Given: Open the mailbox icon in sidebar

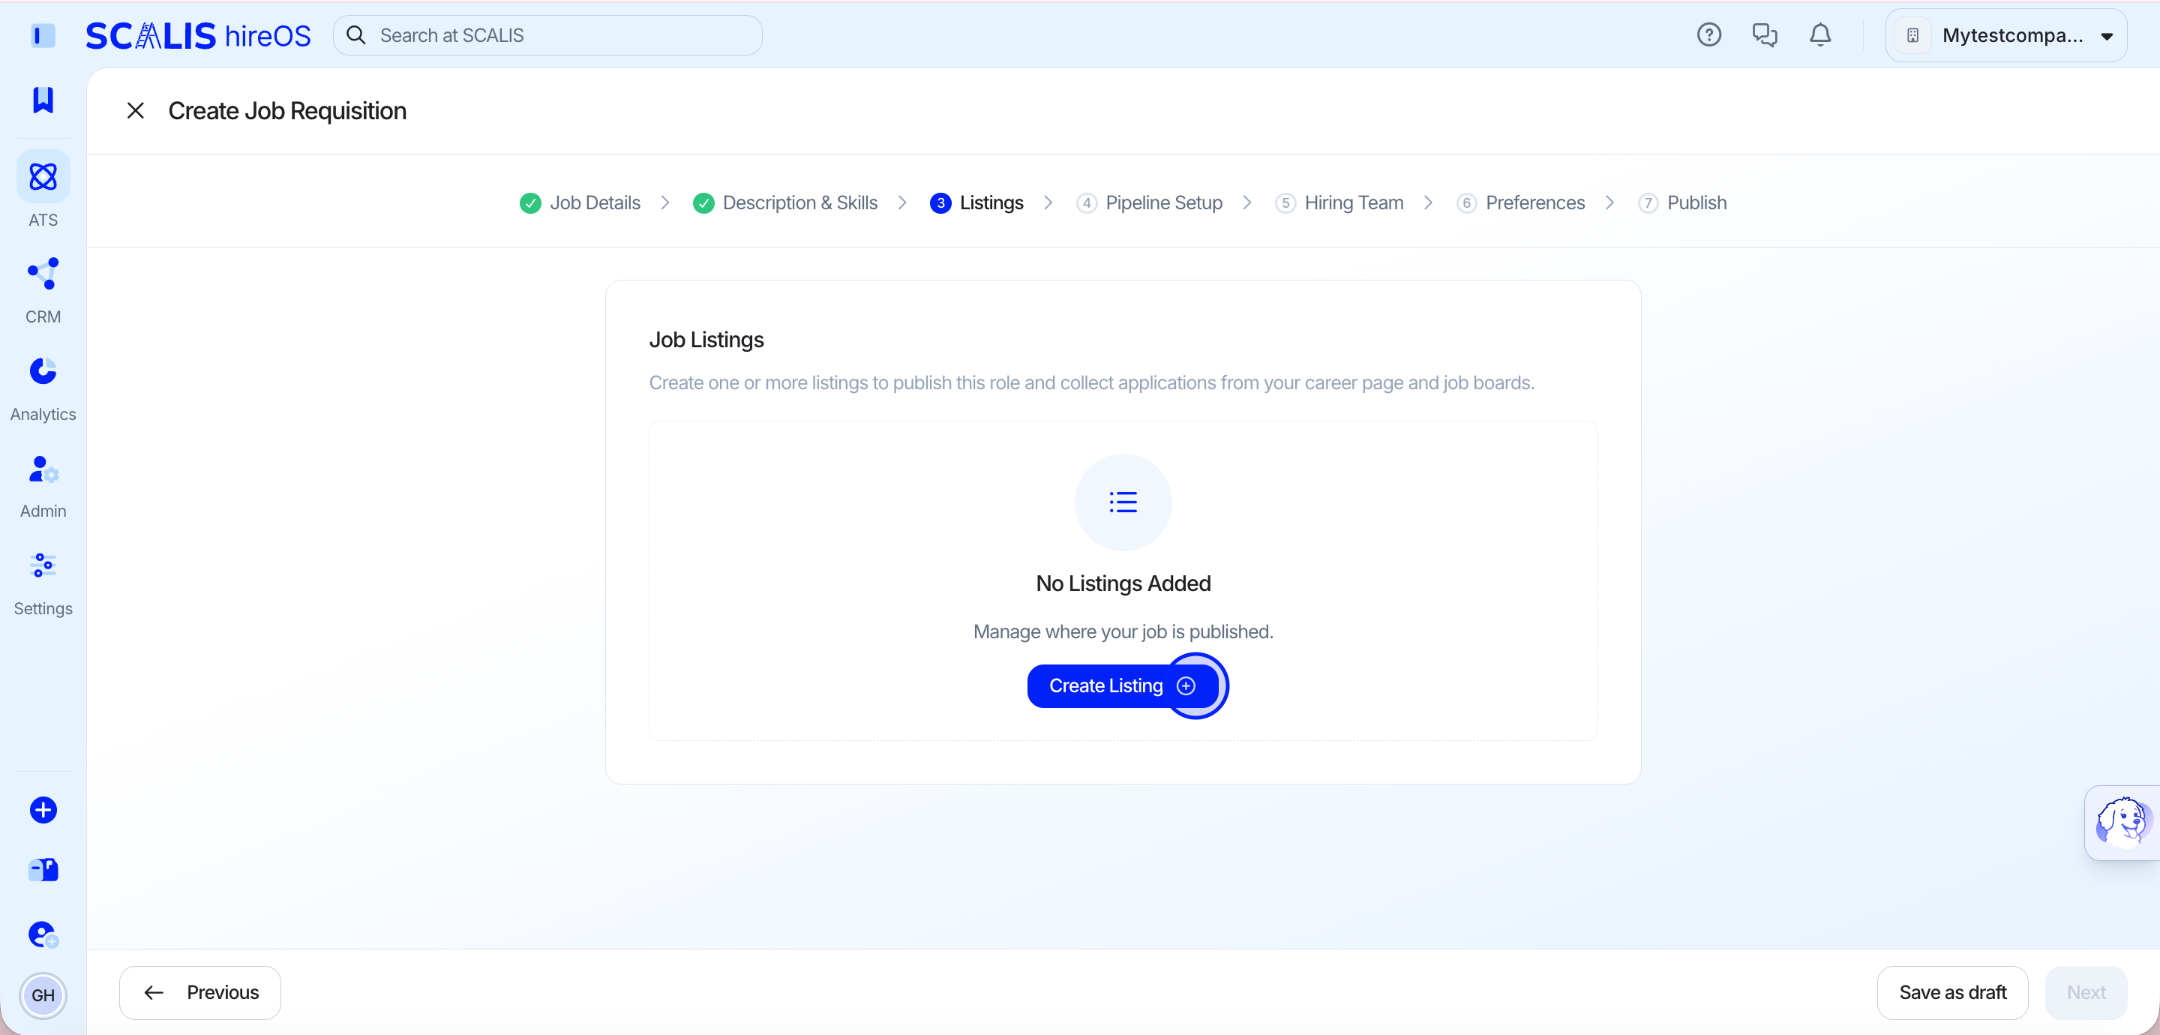Looking at the screenshot, I should click(43, 870).
